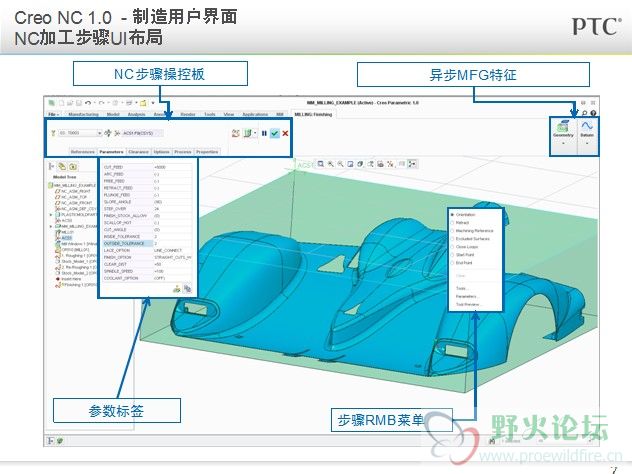Click the Undo icon in quick access toolbar

87,103
